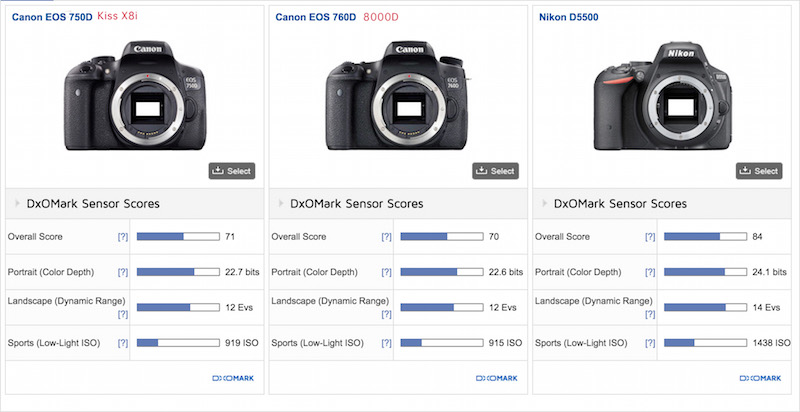The image size is (800, 412).
Task: Open the Nikon D5500 title link
Action: tap(568, 17)
